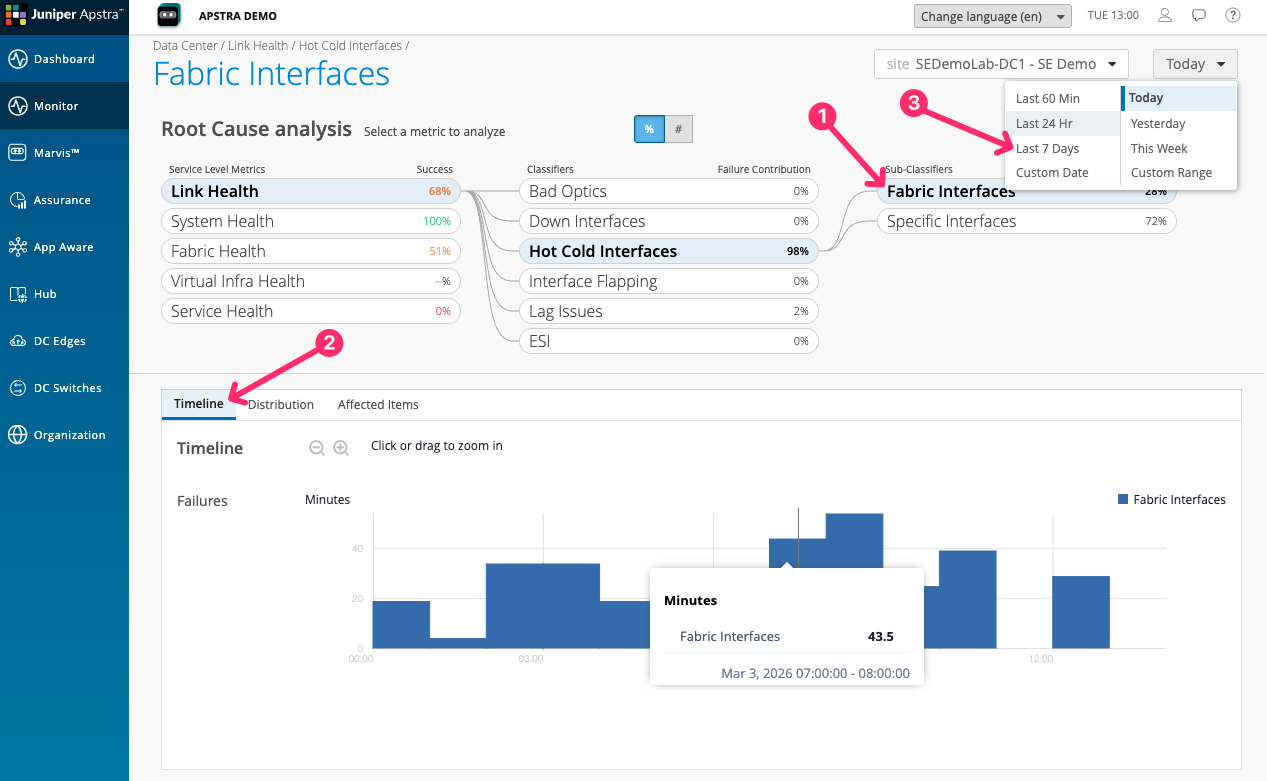Enable the percentage (%) metric view

649,129
